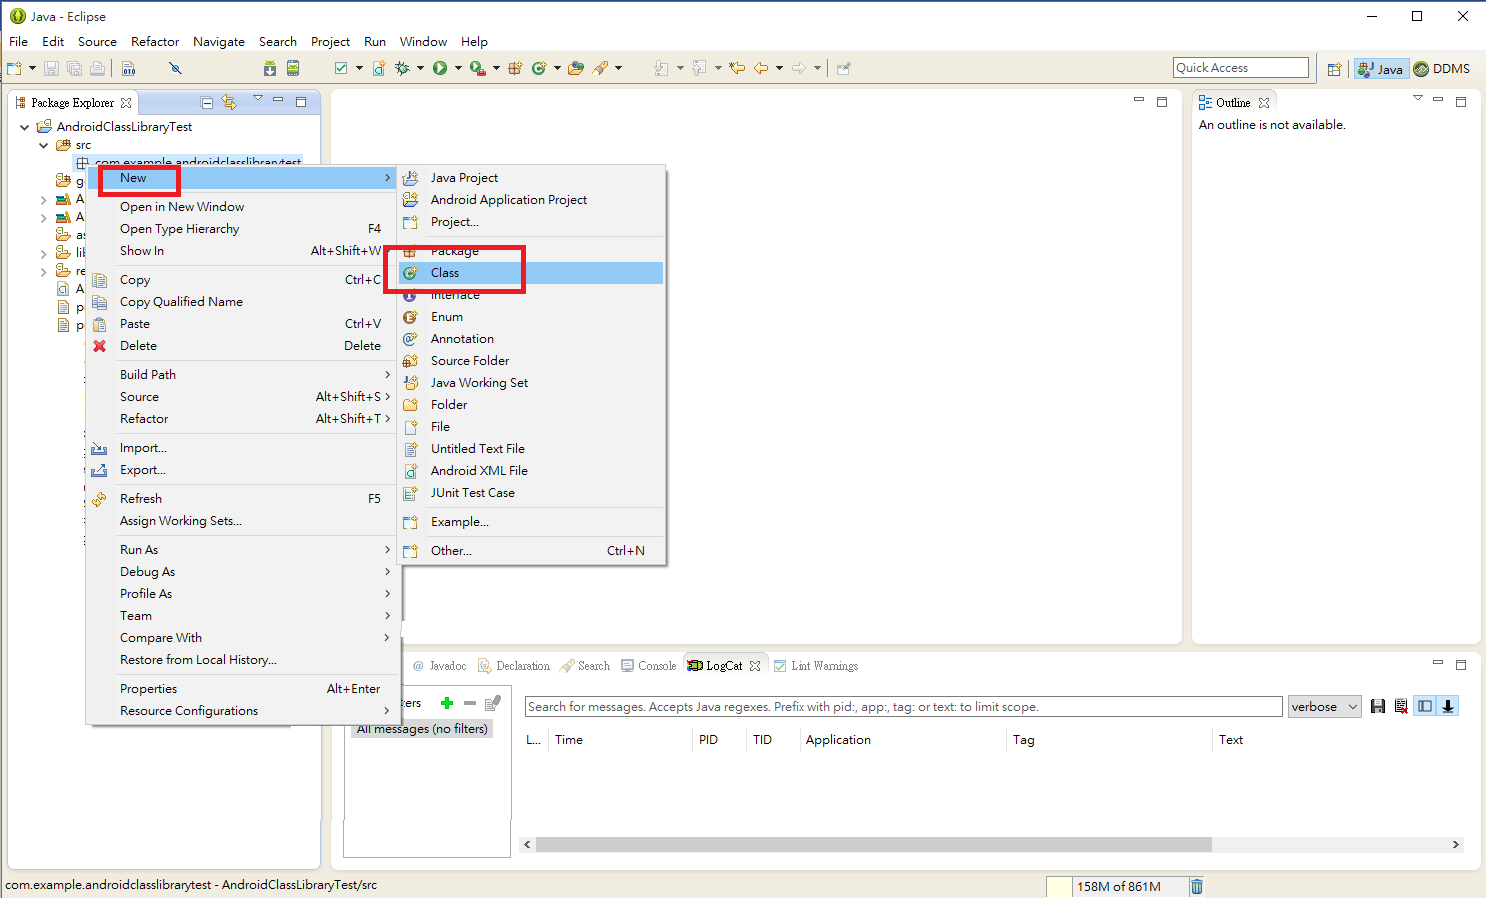Click the Quick Access input field
The width and height of the screenshot is (1486, 898).
click(1241, 68)
